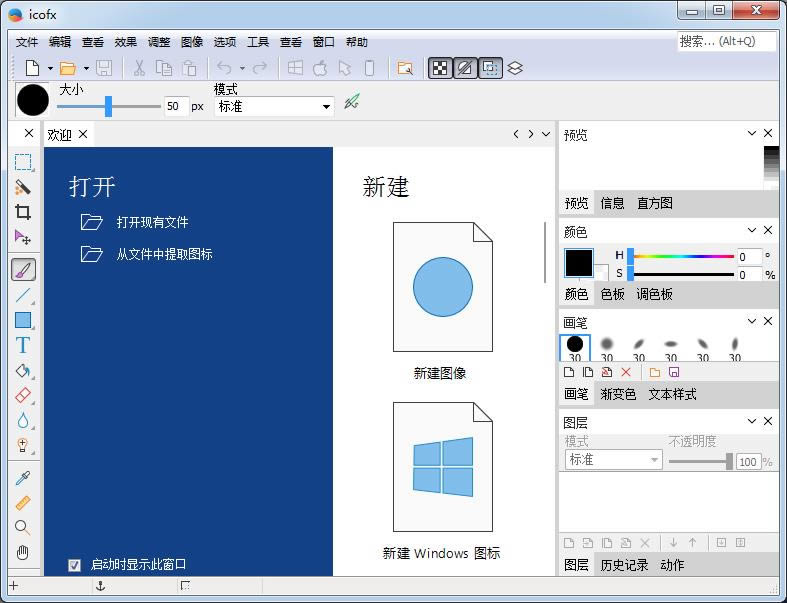Click the Apple icon toolbar button
Image resolution: width=787 pixels, height=603 pixels.
coord(320,68)
